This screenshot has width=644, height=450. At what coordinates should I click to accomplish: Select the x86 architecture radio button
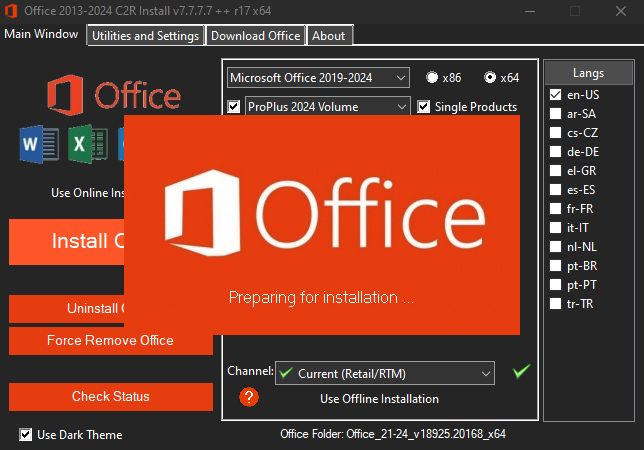pos(432,77)
